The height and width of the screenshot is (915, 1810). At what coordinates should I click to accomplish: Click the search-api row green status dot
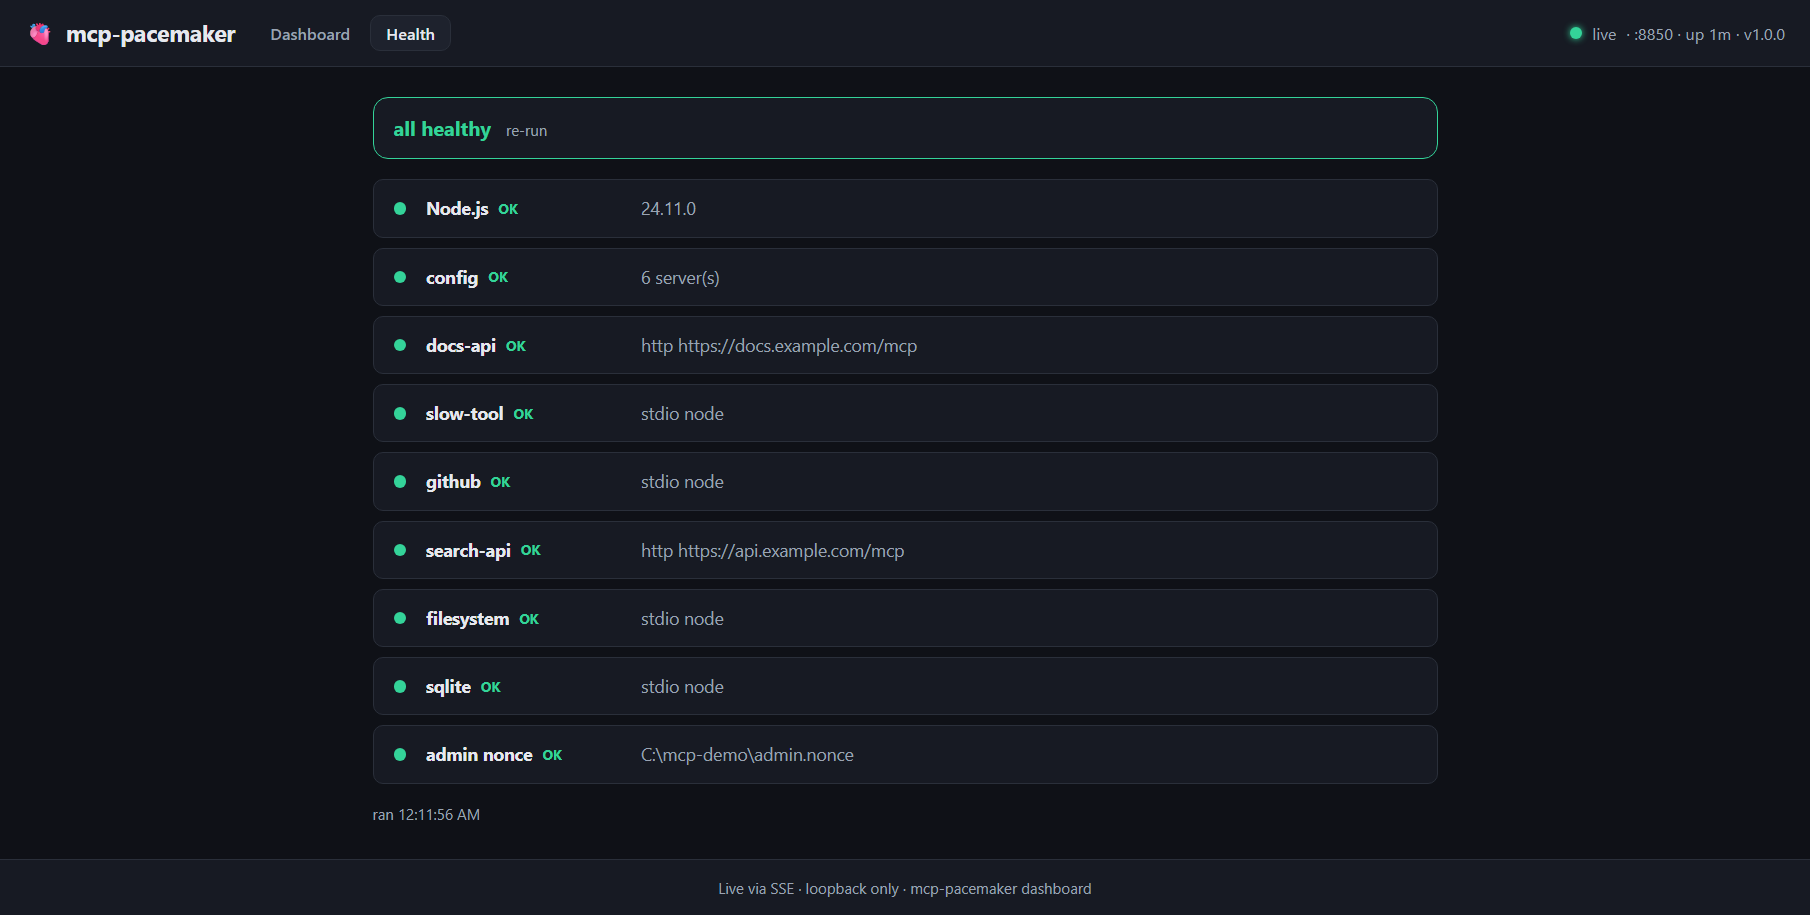pyautogui.click(x=400, y=550)
